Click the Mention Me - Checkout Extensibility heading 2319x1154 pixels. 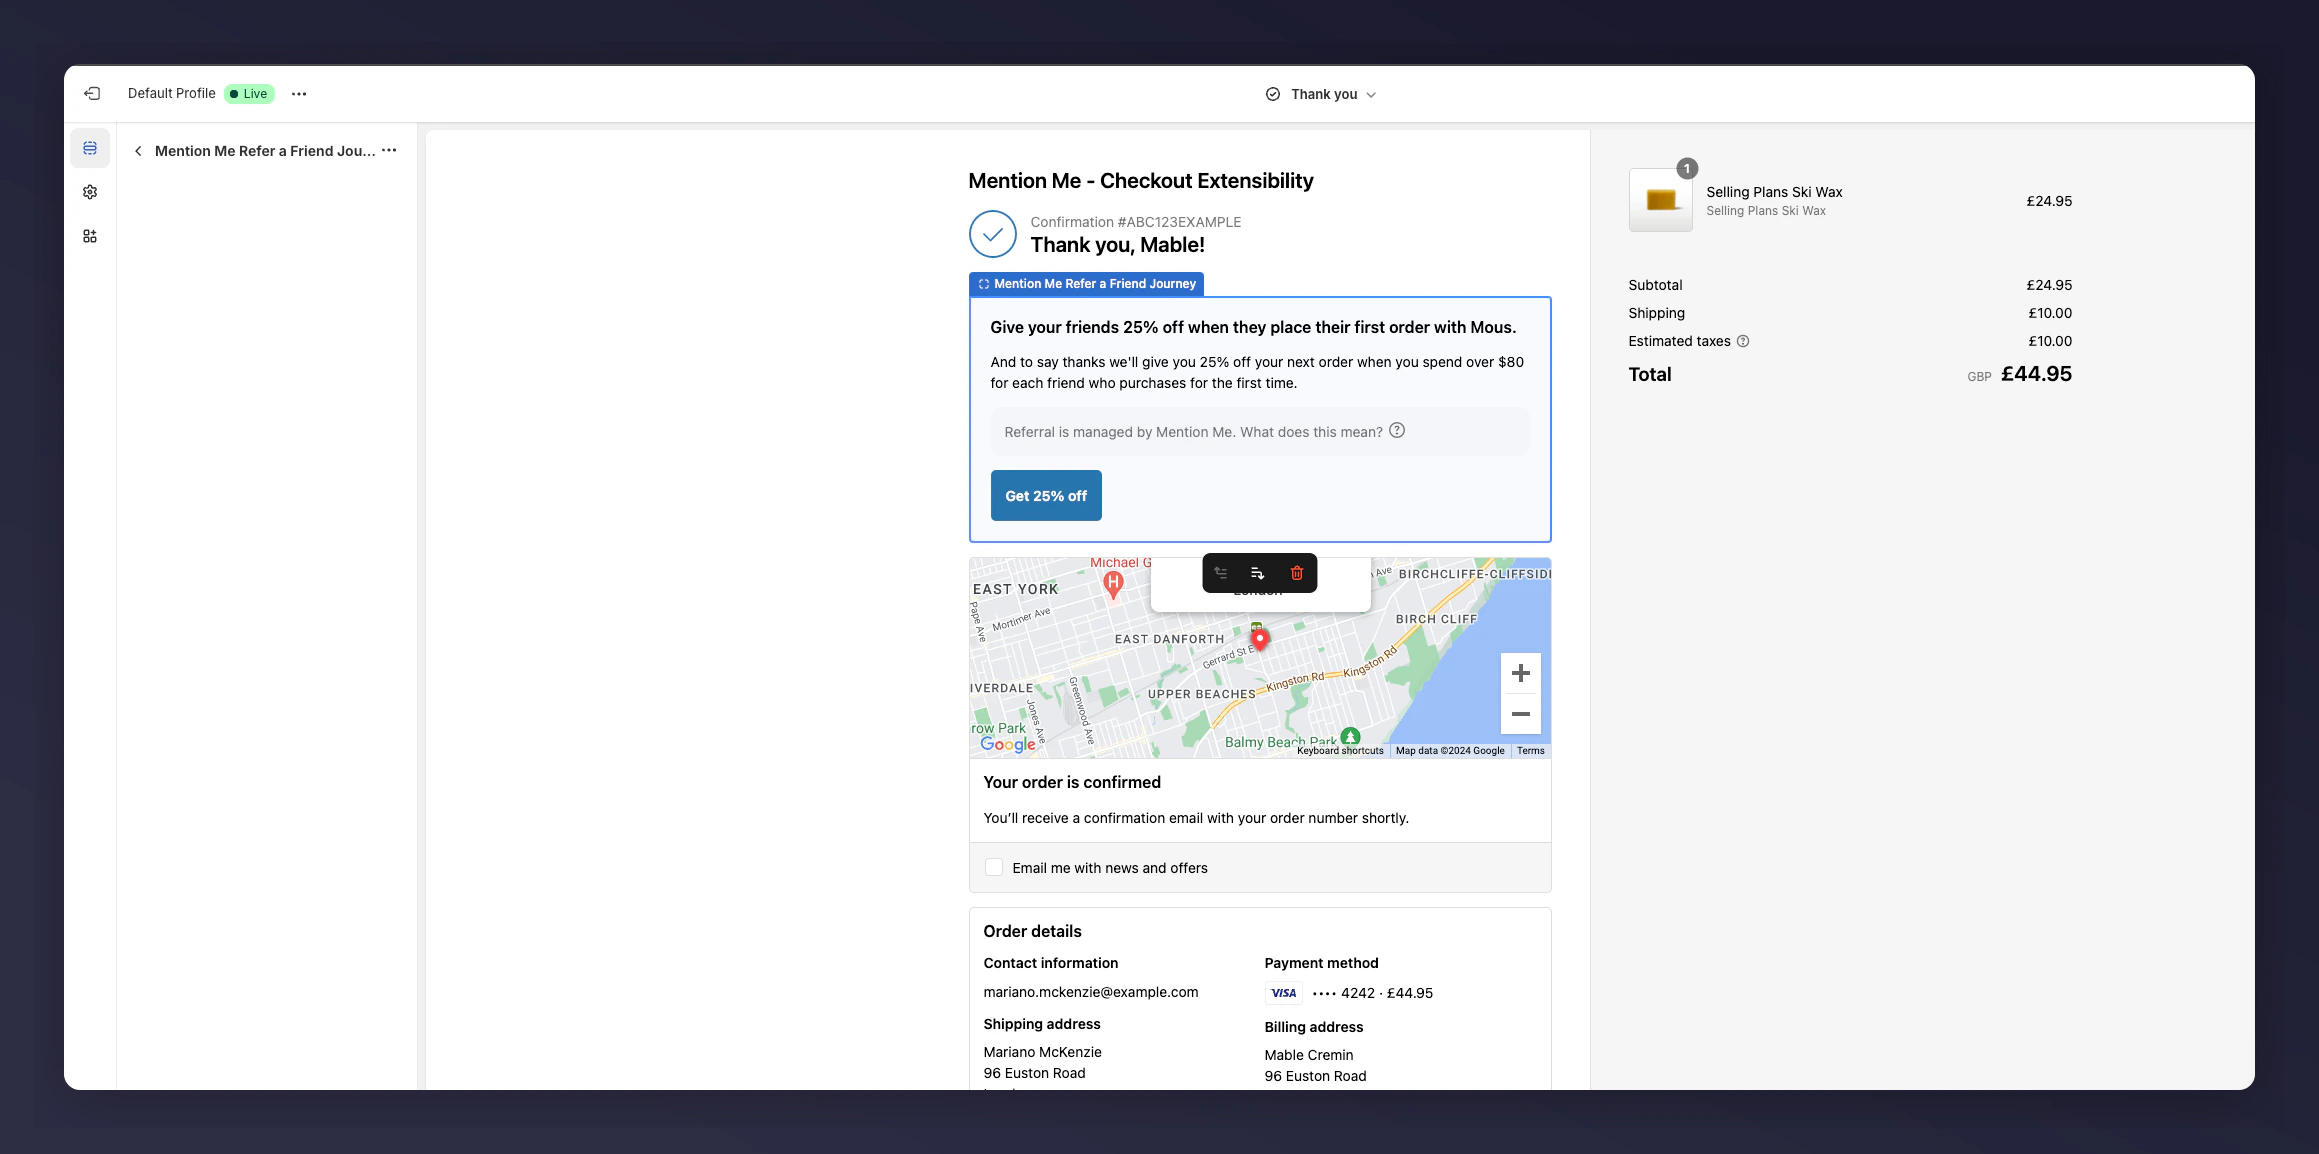(x=1141, y=181)
